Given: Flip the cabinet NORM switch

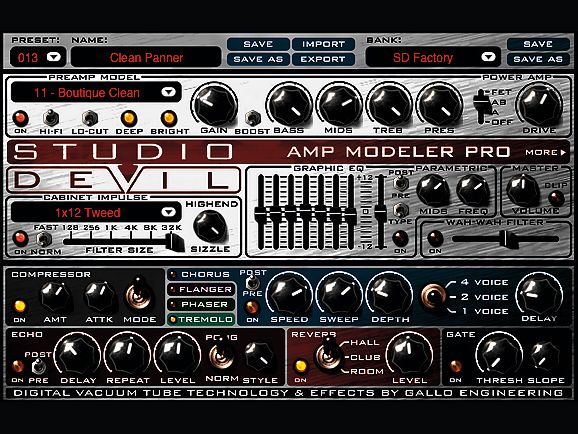Looking at the screenshot, I should (x=44, y=239).
